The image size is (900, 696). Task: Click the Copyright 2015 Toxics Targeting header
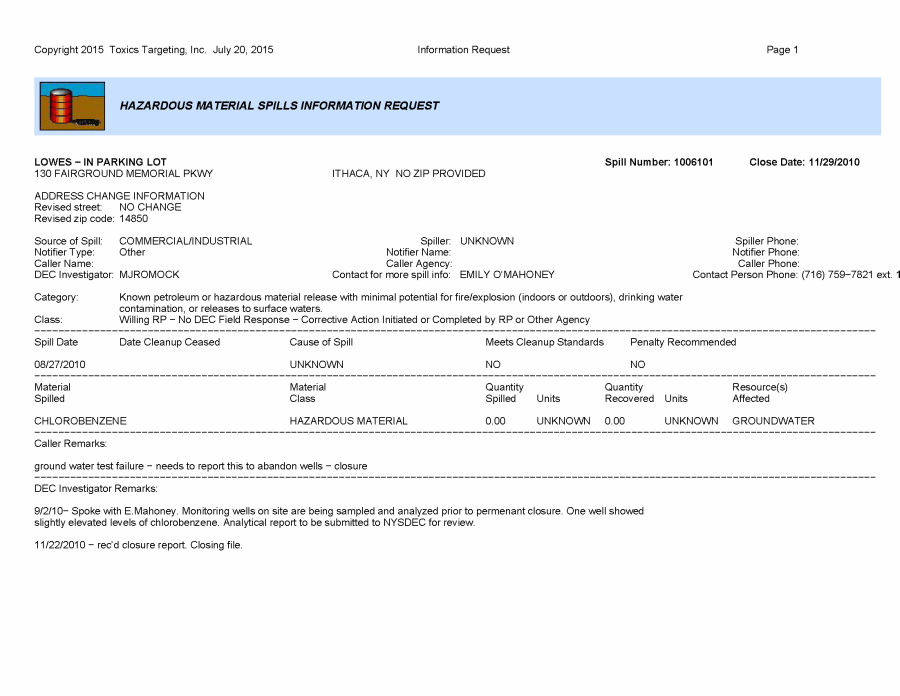[x=153, y=50]
